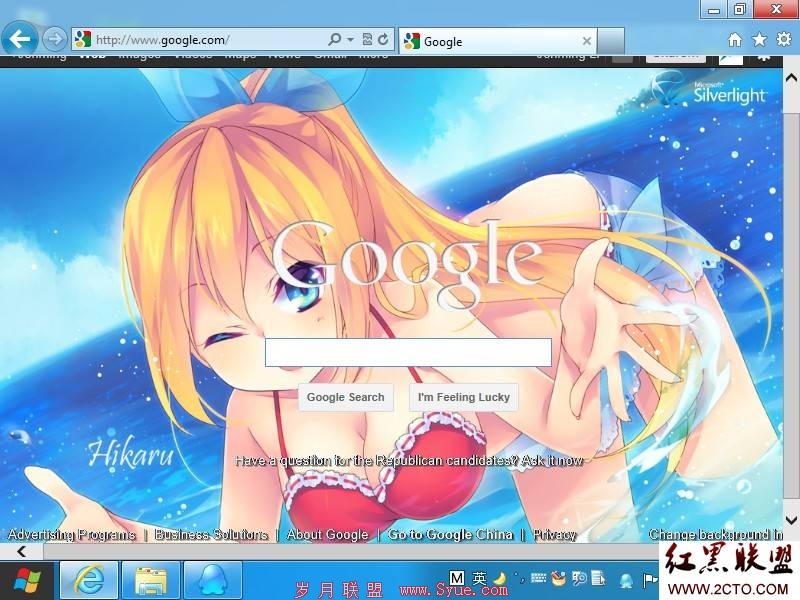This screenshot has height=600, width=800.
Task: Close the Google tab with its X
Action: tap(587, 41)
